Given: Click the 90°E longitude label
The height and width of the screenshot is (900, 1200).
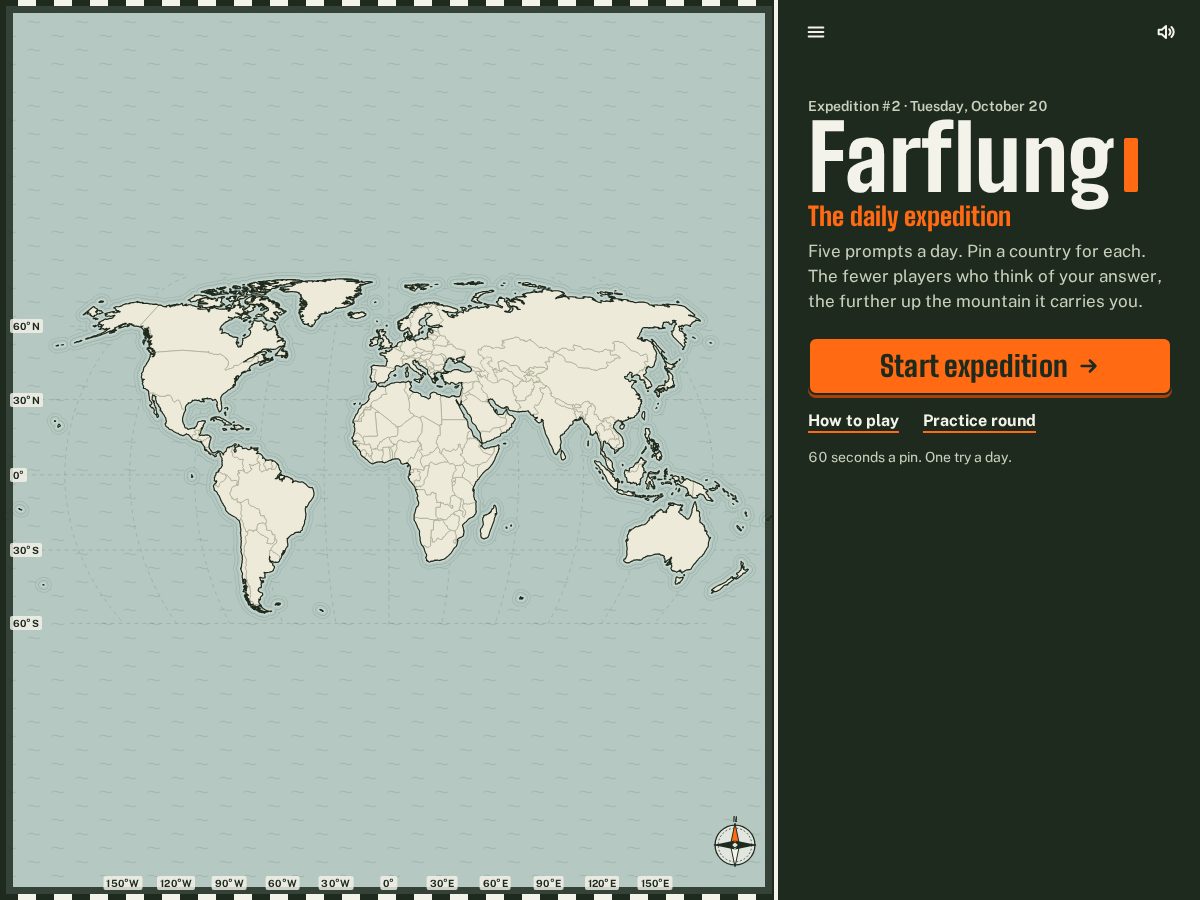Looking at the screenshot, I should click(x=548, y=883).
